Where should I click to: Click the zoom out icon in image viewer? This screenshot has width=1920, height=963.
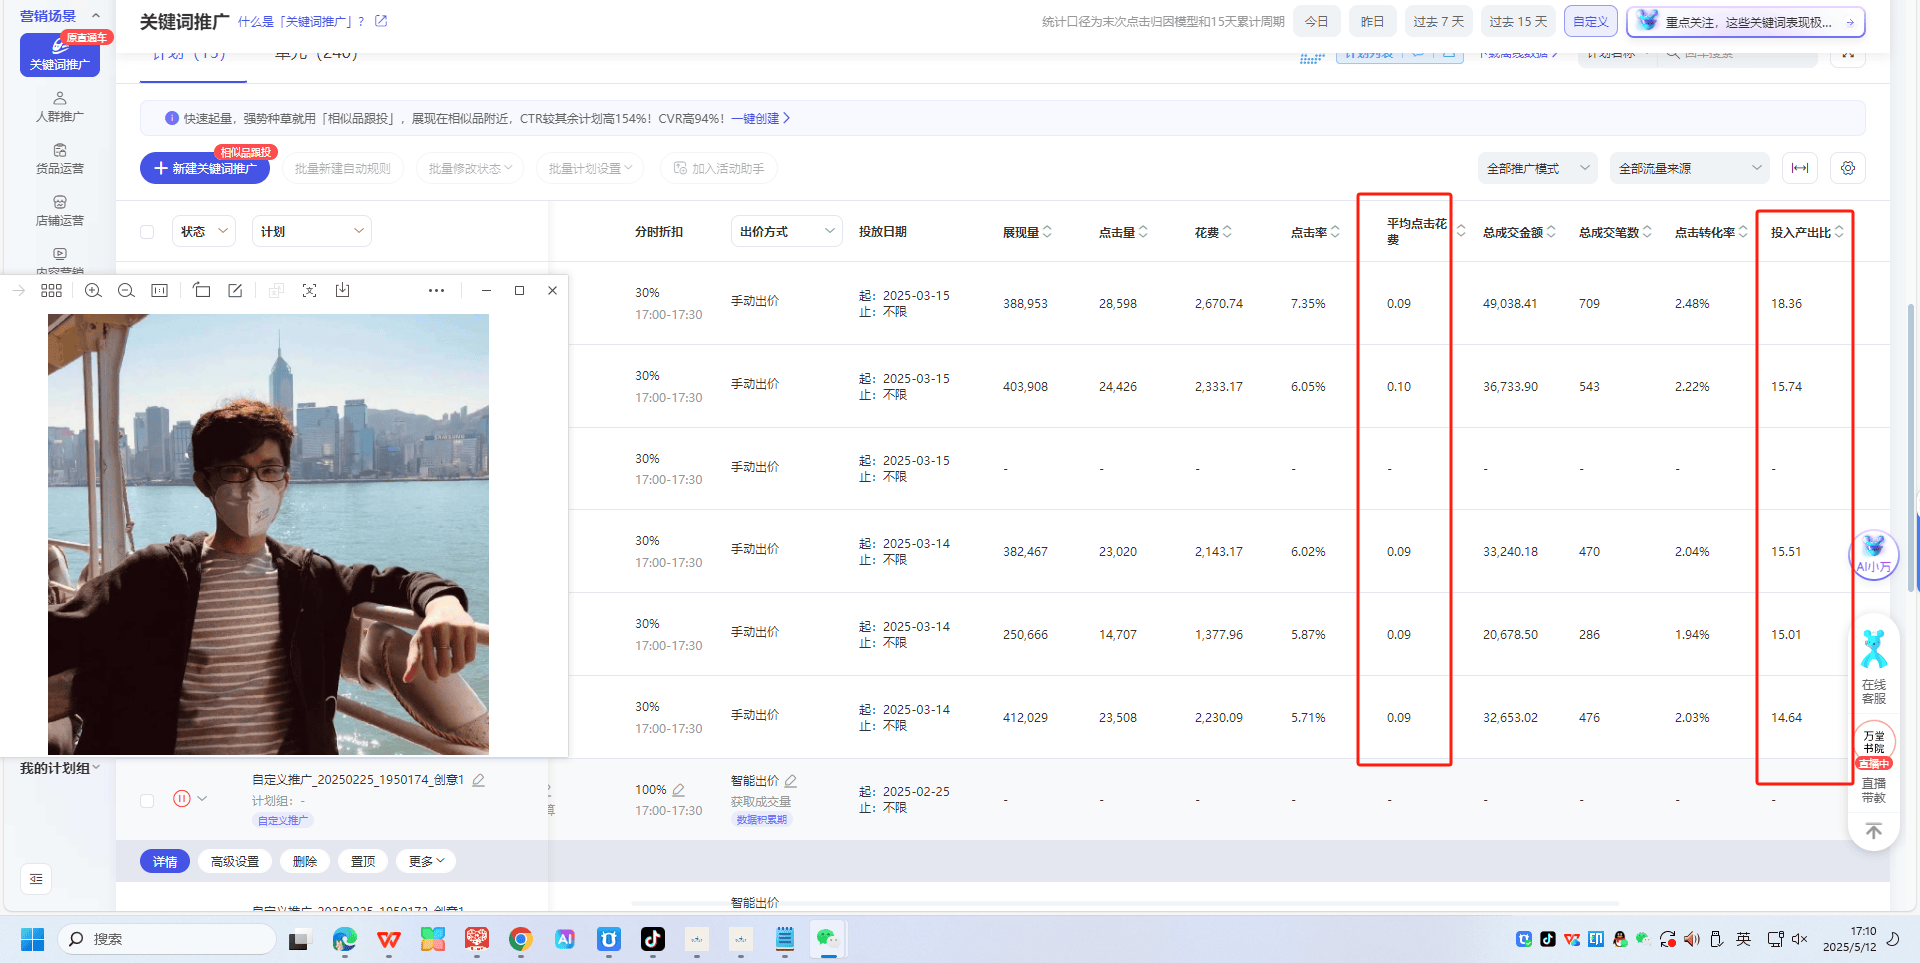point(126,291)
